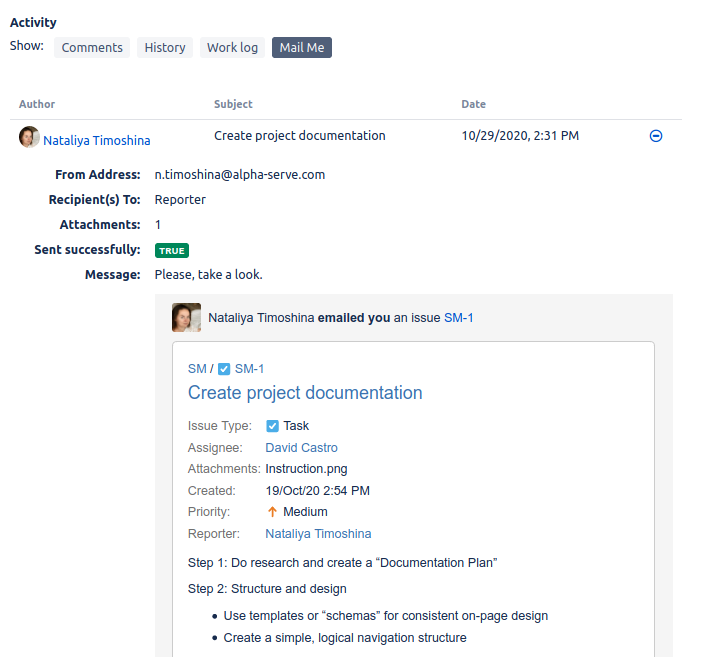Image resolution: width=709 pixels, height=657 pixels.
Task: Open Nataliya Timoshina author profile link
Action: 97,141
